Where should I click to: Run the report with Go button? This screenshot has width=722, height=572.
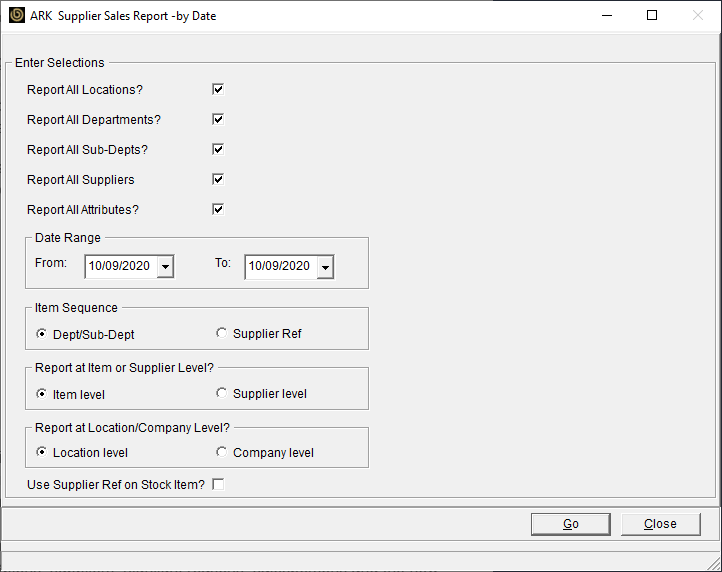(571, 524)
